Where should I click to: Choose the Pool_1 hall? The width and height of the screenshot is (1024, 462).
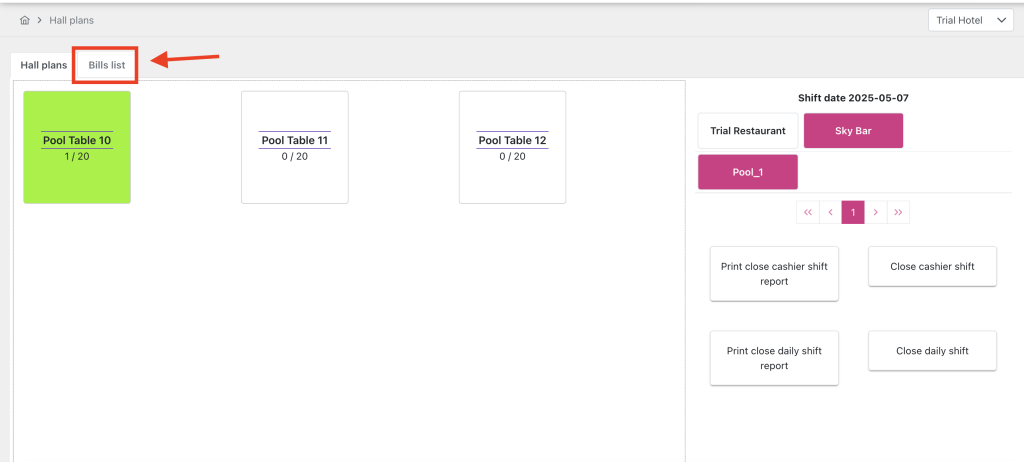(748, 172)
